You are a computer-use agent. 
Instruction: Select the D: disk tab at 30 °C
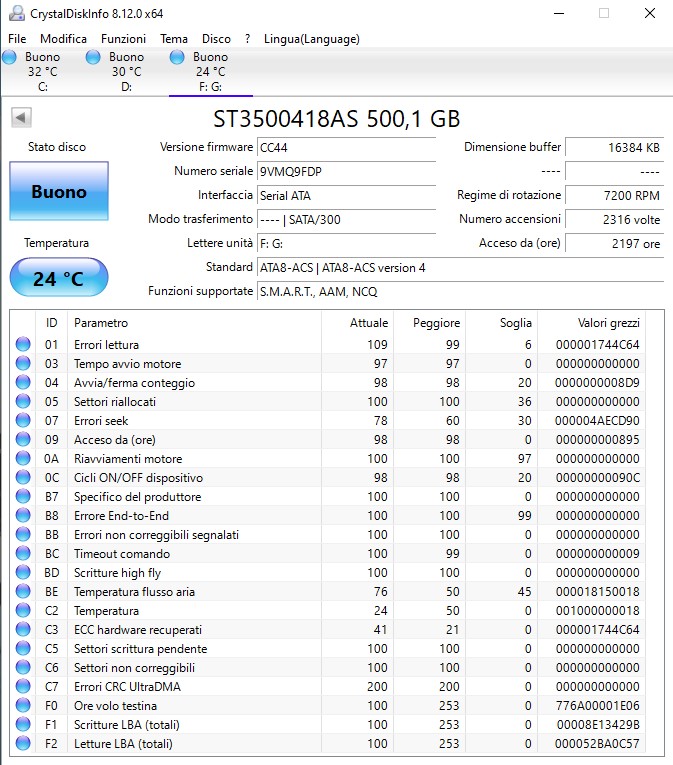pyautogui.click(x=126, y=72)
